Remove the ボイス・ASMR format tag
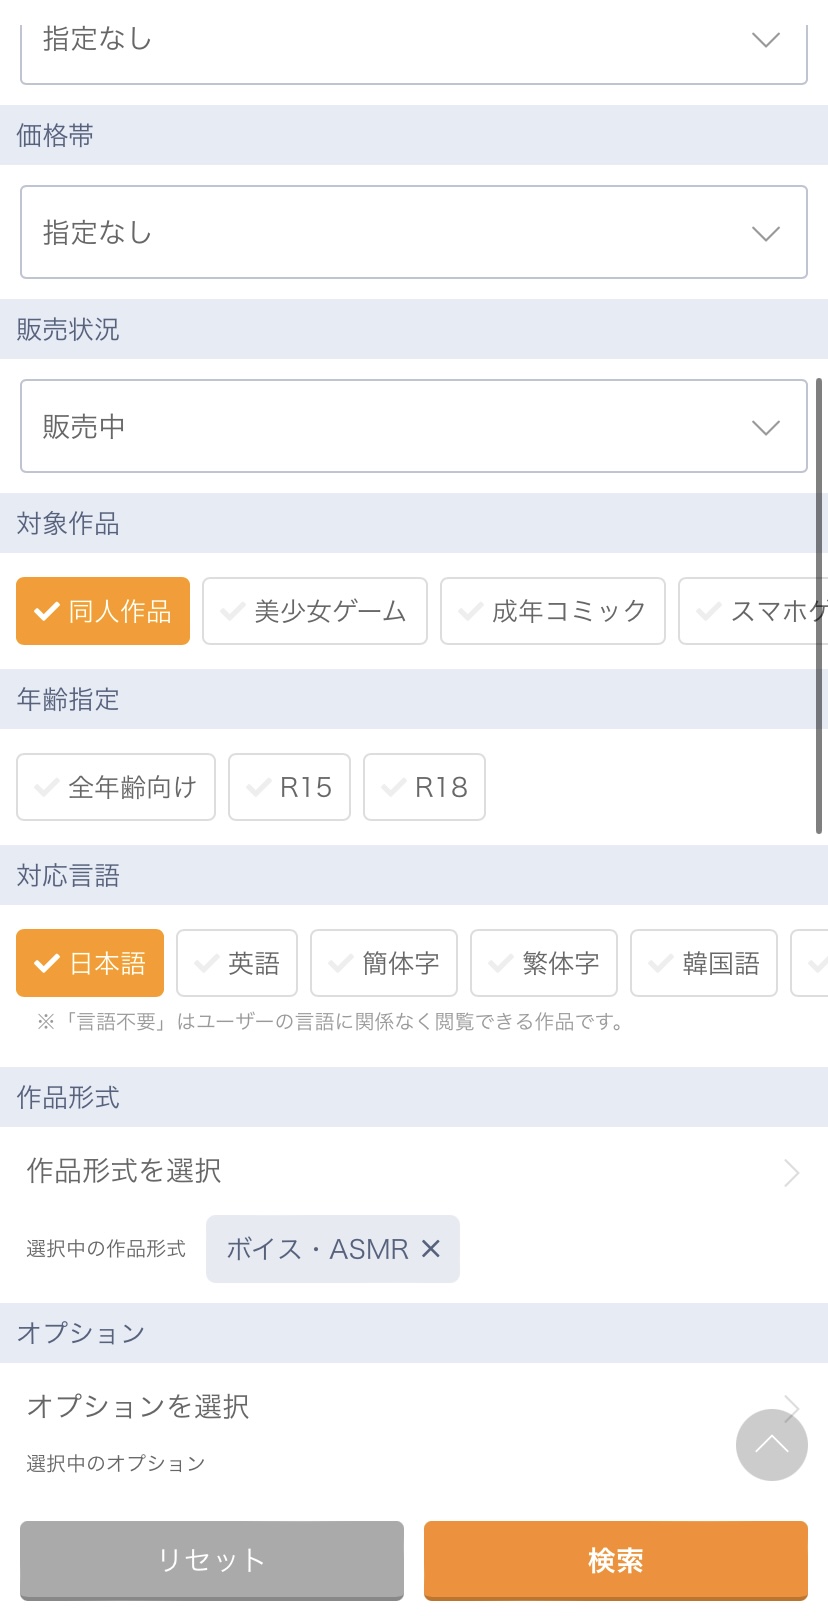 point(431,1248)
